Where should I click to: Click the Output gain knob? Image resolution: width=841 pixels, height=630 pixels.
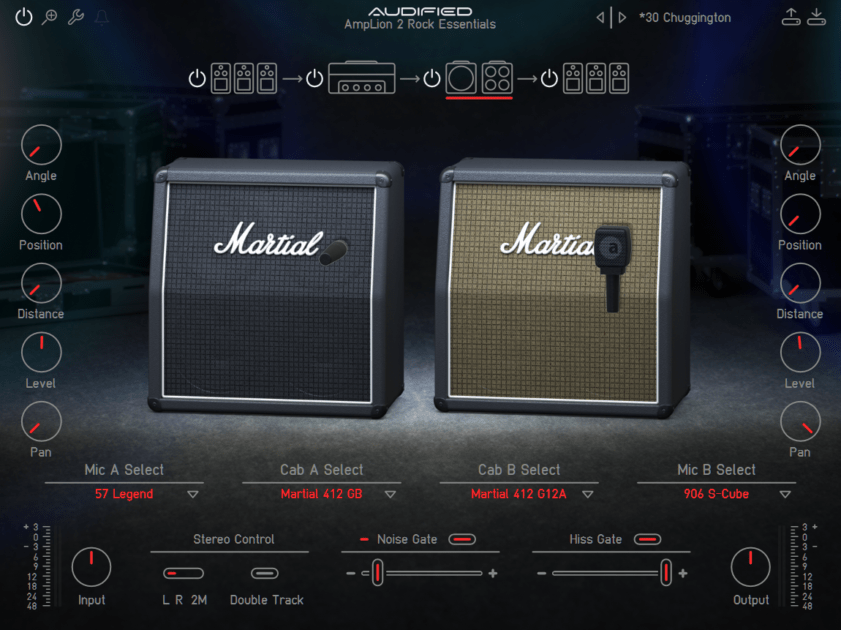click(750, 567)
